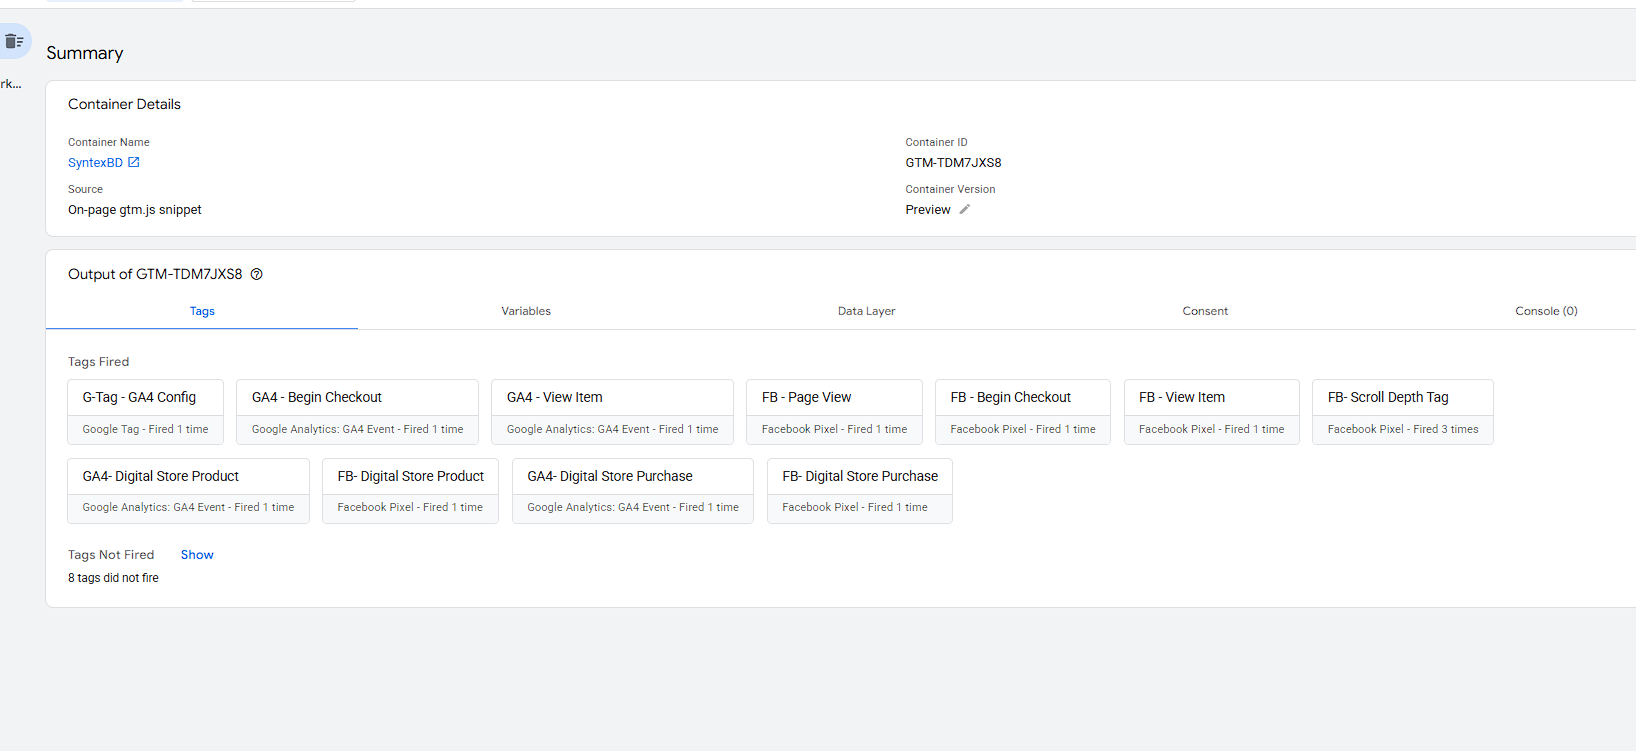The height and width of the screenshot is (751, 1636).
Task: Open the GA4- Digital Store Purchase tag card
Action: pyautogui.click(x=632, y=490)
